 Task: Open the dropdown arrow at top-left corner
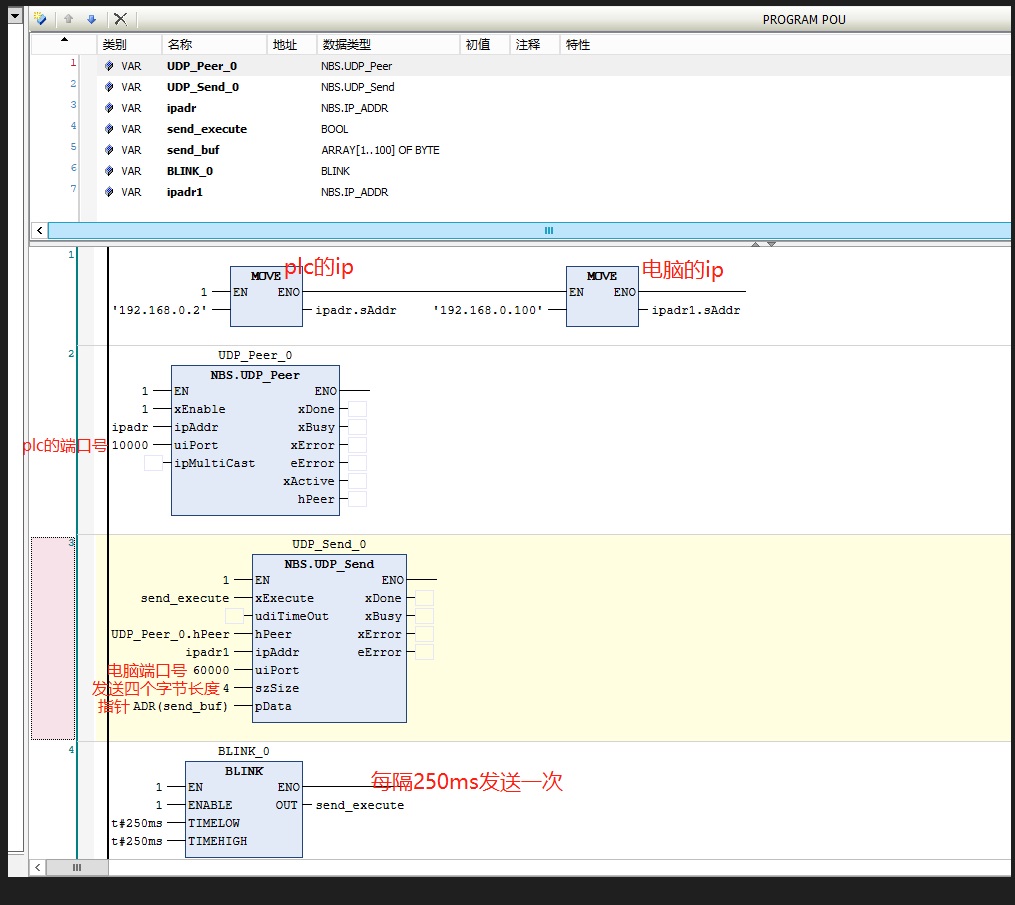[x=16, y=15]
